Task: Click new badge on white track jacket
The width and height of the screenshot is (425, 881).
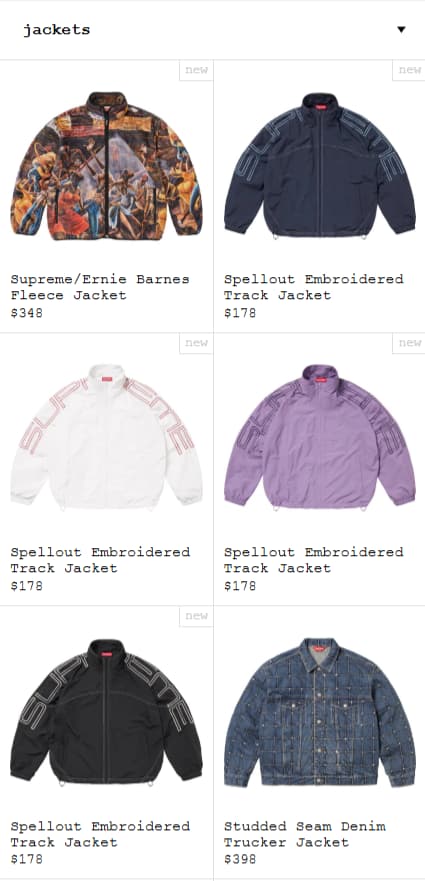Action: (196, 343)
